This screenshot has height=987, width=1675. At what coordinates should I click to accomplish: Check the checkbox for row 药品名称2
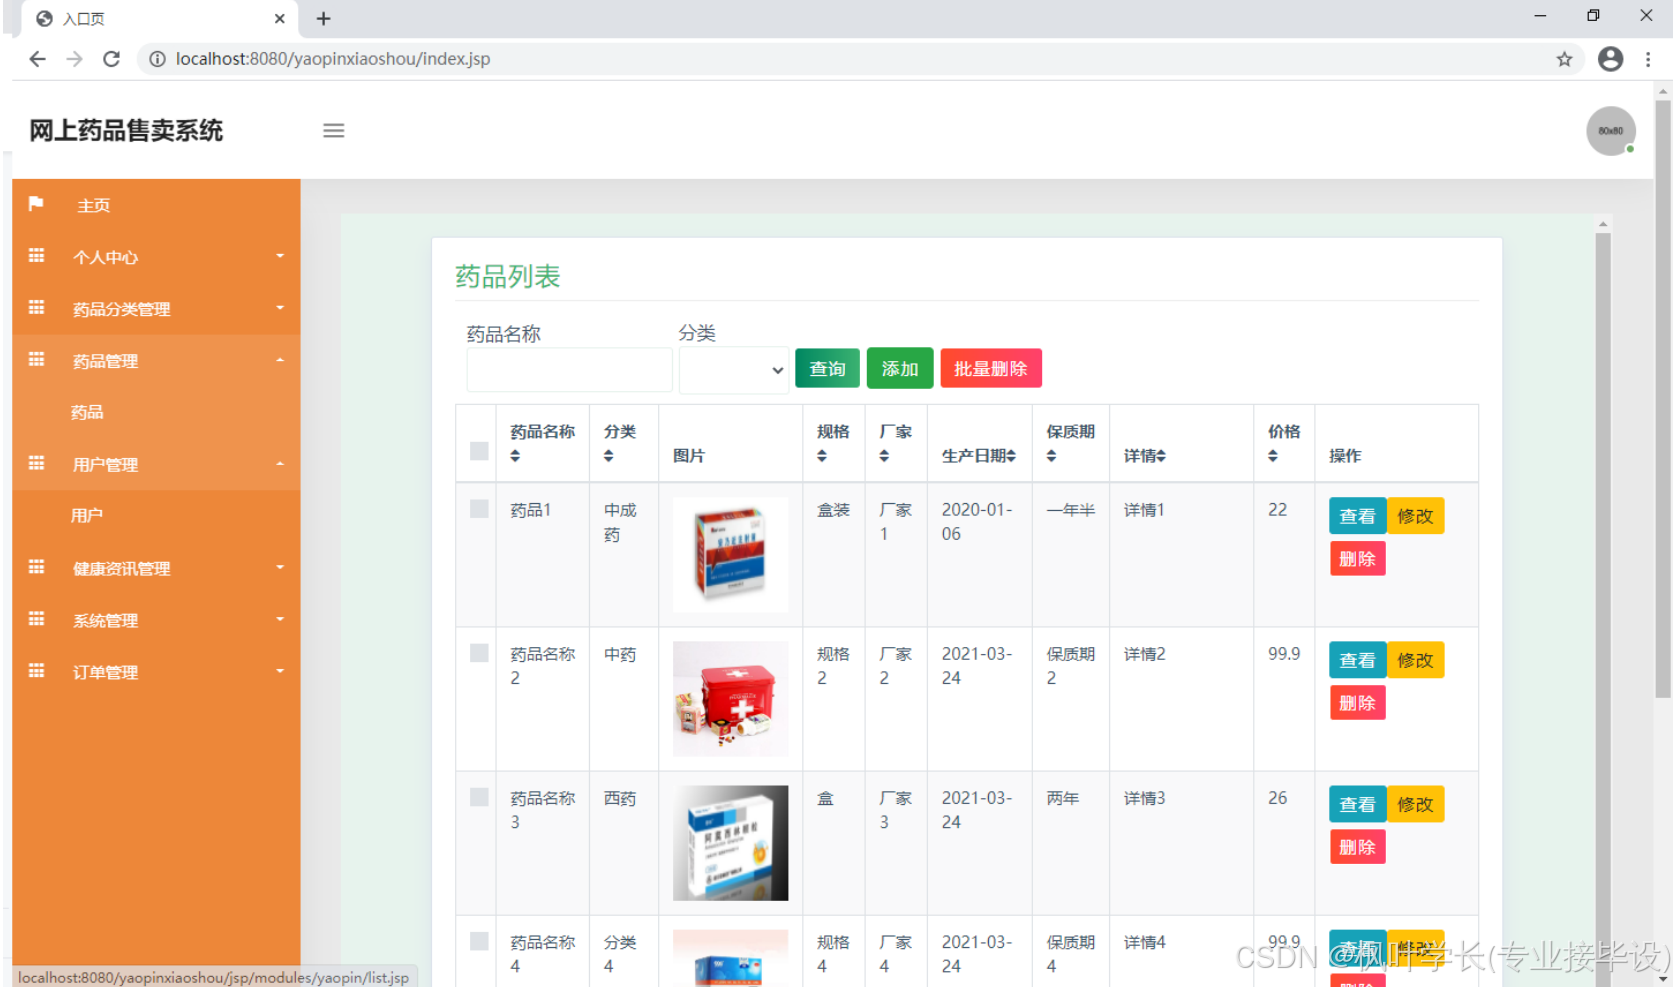click(x=479, y=653)
